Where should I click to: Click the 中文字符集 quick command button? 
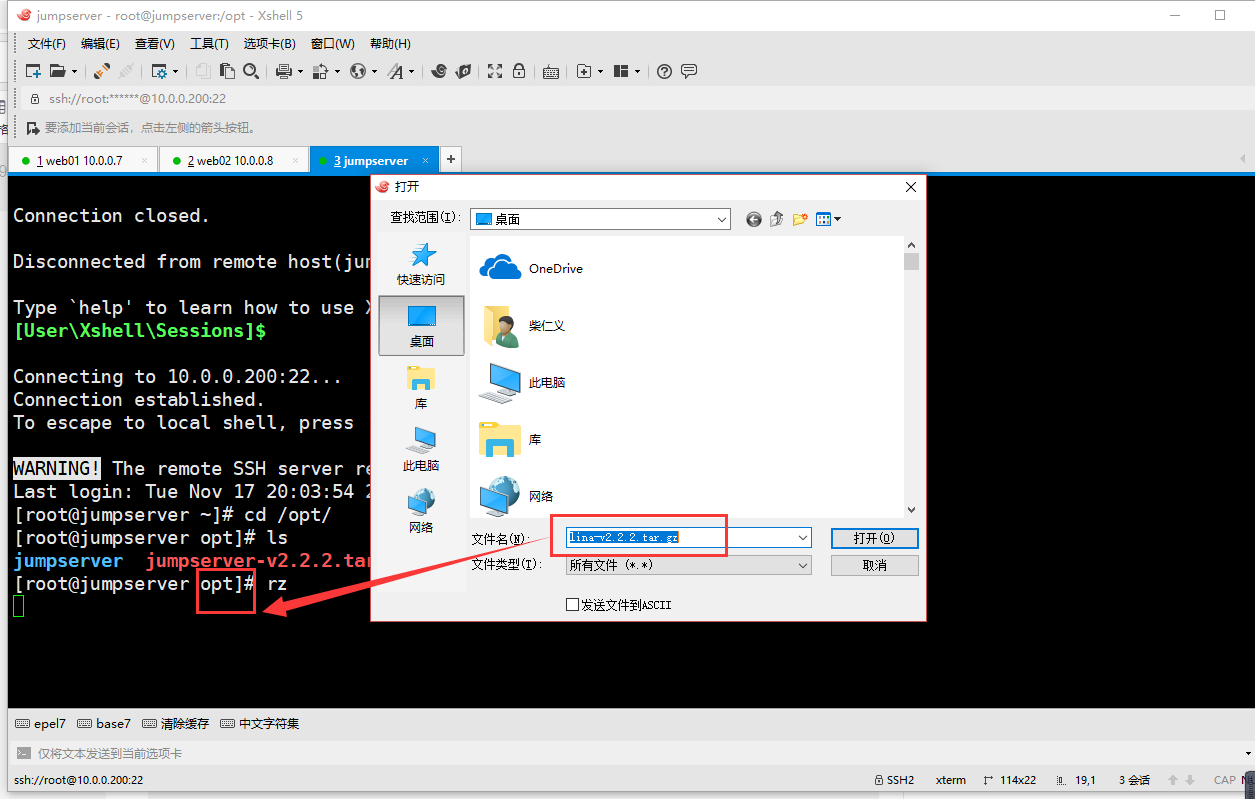click(x=259, y=723)
